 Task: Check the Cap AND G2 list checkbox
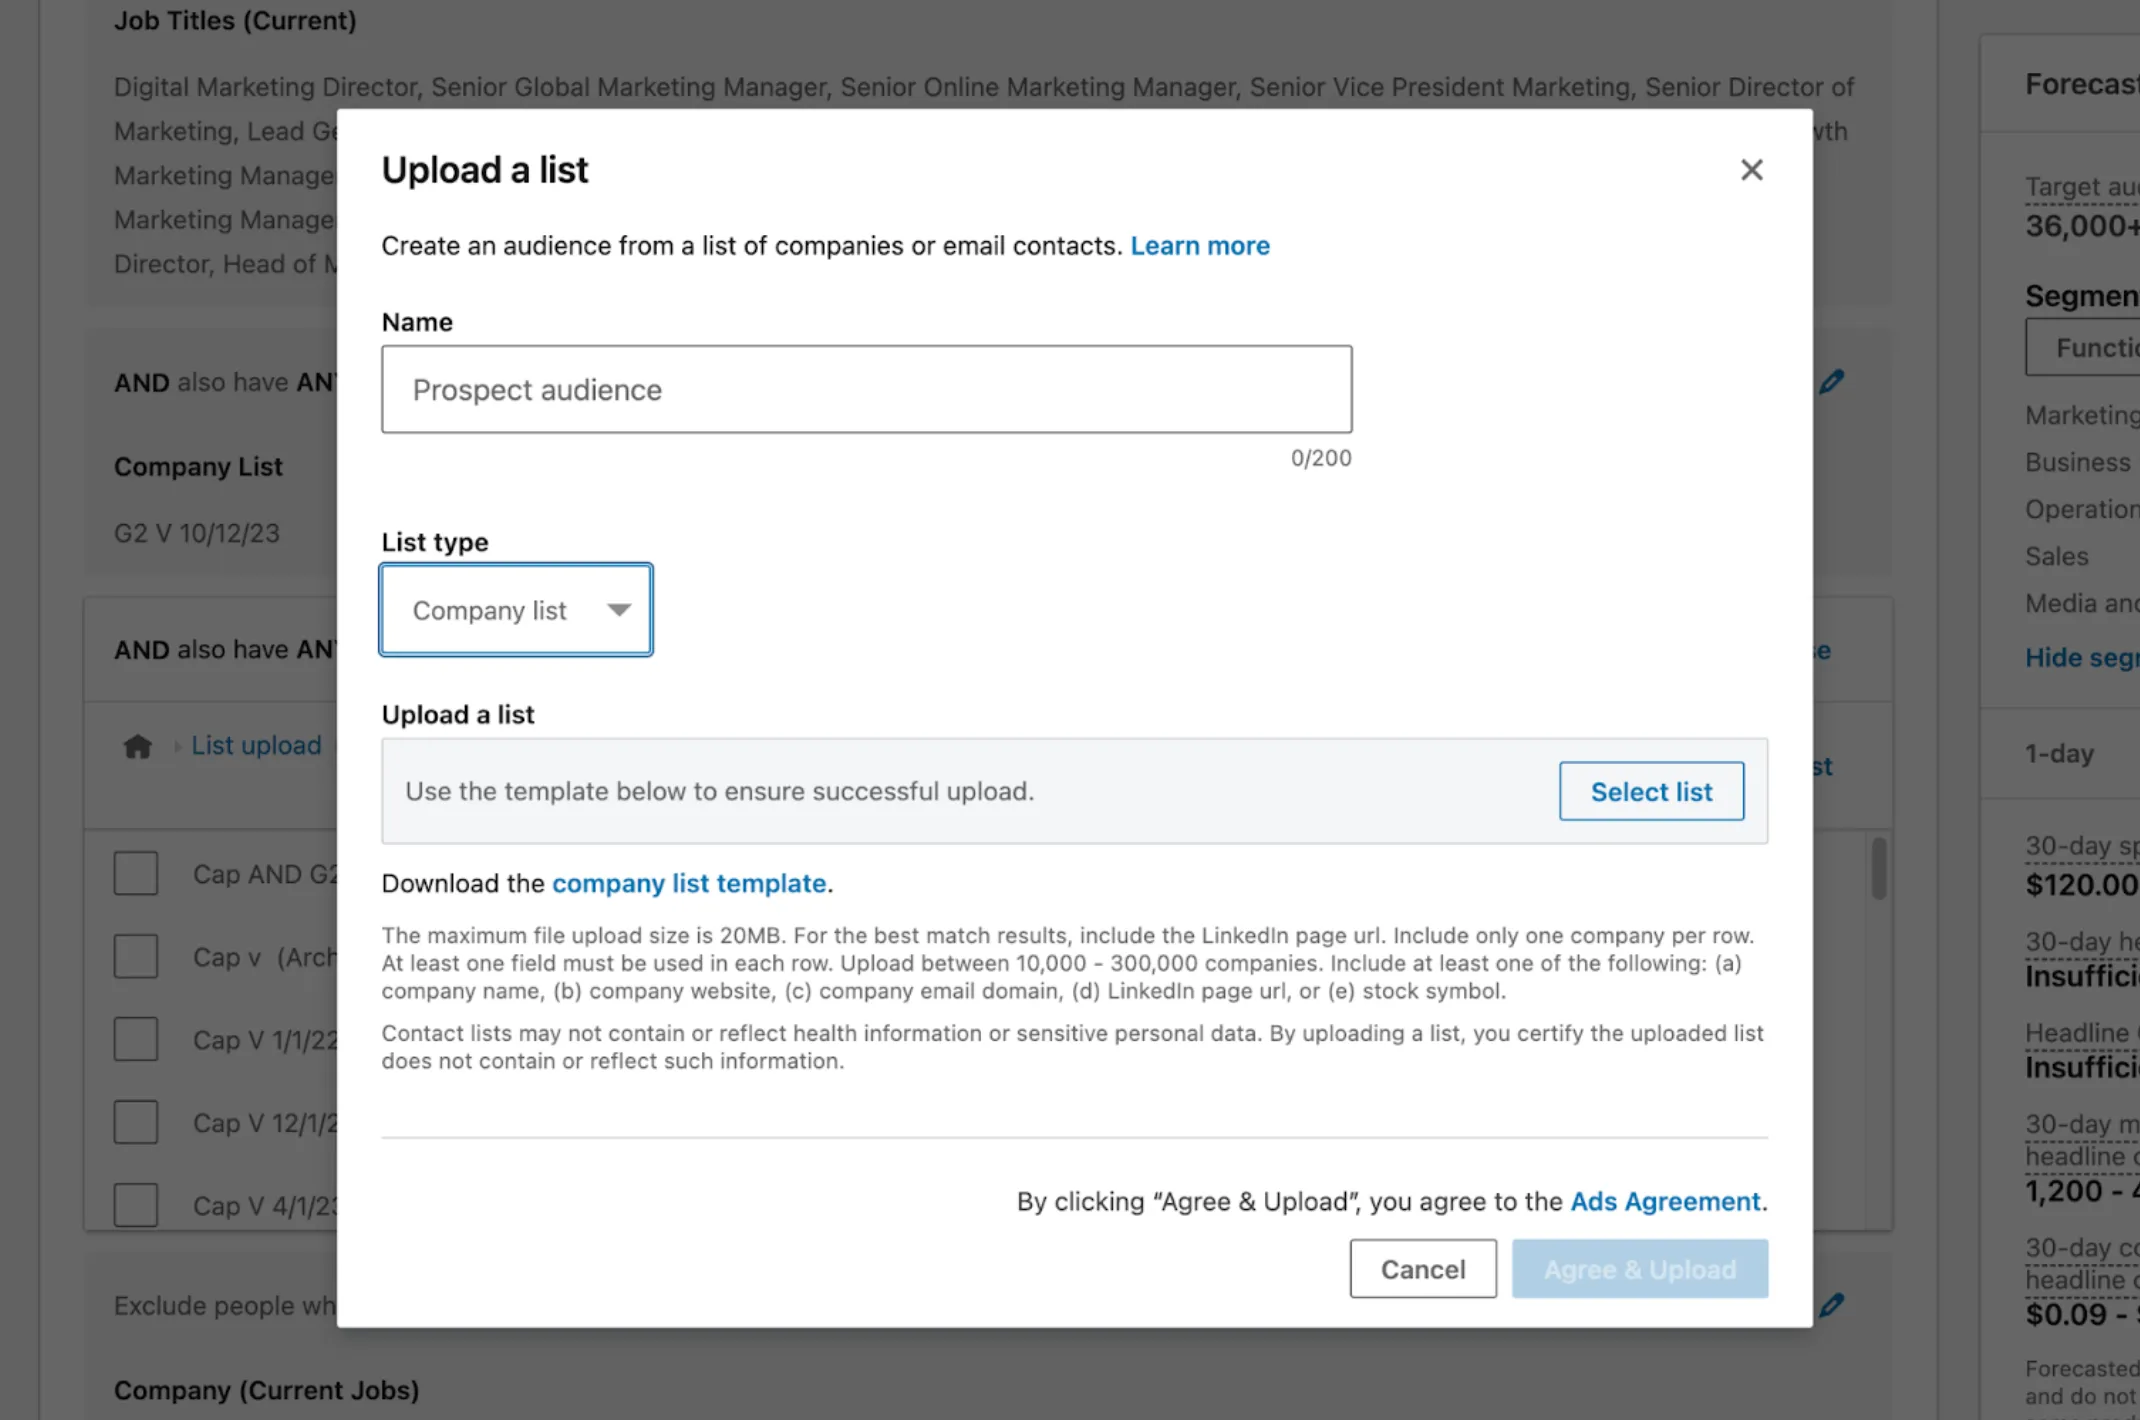pos(136,874)
